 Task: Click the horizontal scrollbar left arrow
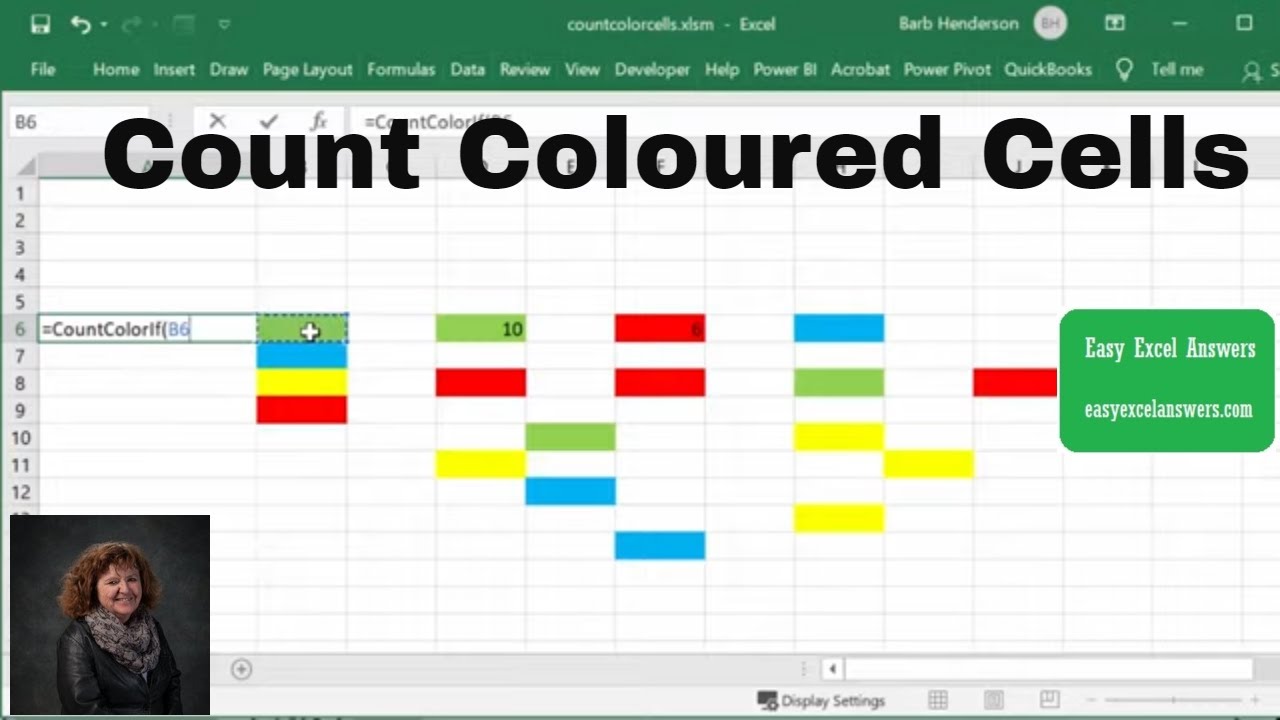pyautogui.click(x=832, y=668)
